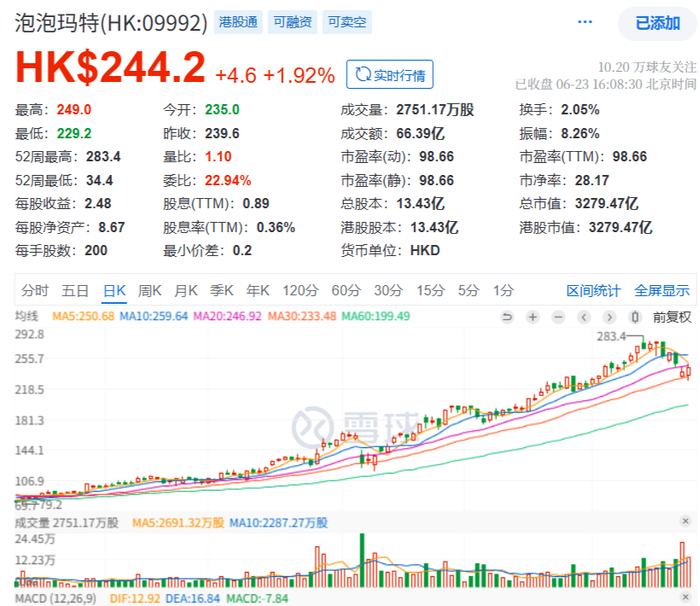Open 区间统计 range statistics

pyautogui.click(x=593, y=291)
